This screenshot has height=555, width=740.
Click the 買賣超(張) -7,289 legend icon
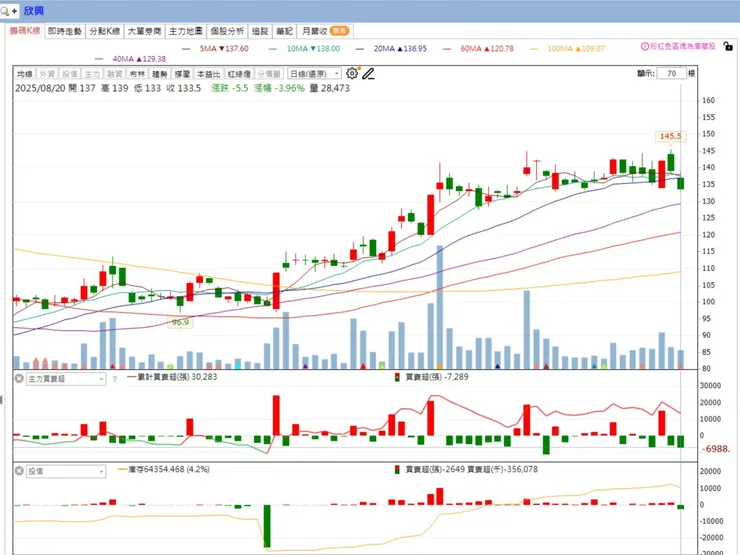click(397, 377)
